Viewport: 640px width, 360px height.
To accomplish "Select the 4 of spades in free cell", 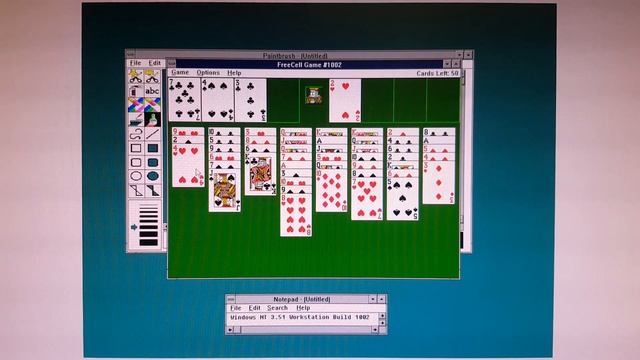I will [x=218, y=100].
